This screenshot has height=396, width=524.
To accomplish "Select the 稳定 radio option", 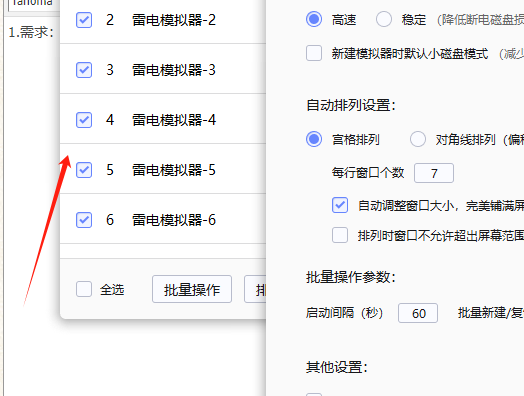I will point(384,19).
